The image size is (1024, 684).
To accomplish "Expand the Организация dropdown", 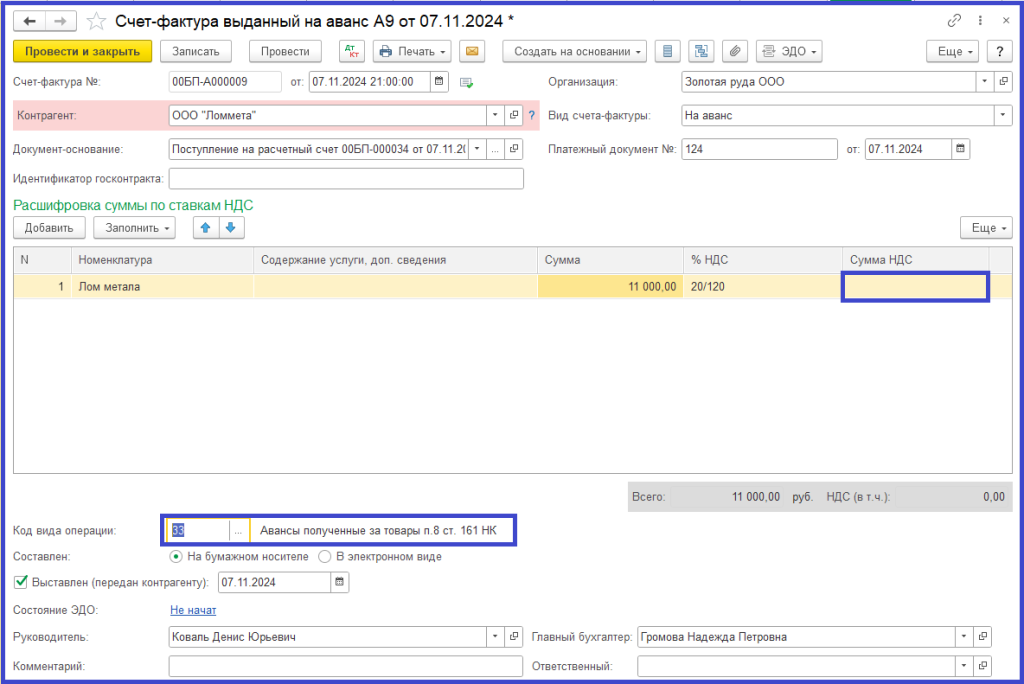I will coord(986,82).
